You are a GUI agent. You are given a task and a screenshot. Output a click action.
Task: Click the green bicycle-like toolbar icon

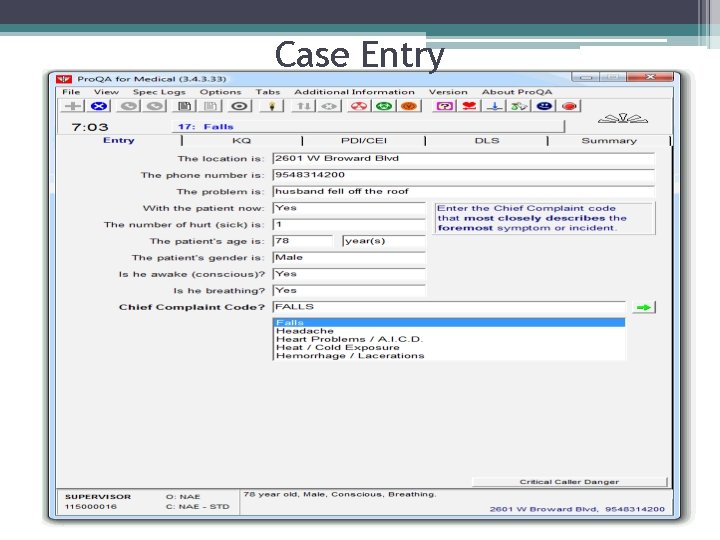point(519,107)
